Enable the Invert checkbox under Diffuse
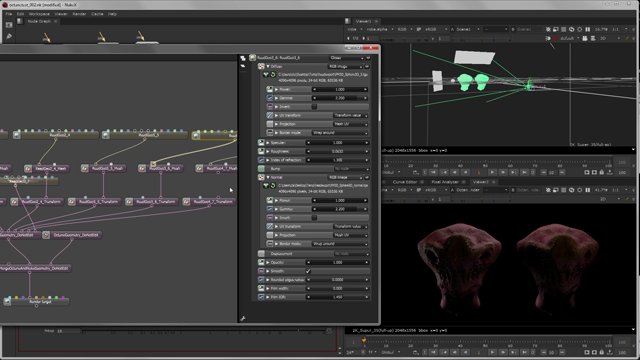640x360 pixels. pos(314,107)
